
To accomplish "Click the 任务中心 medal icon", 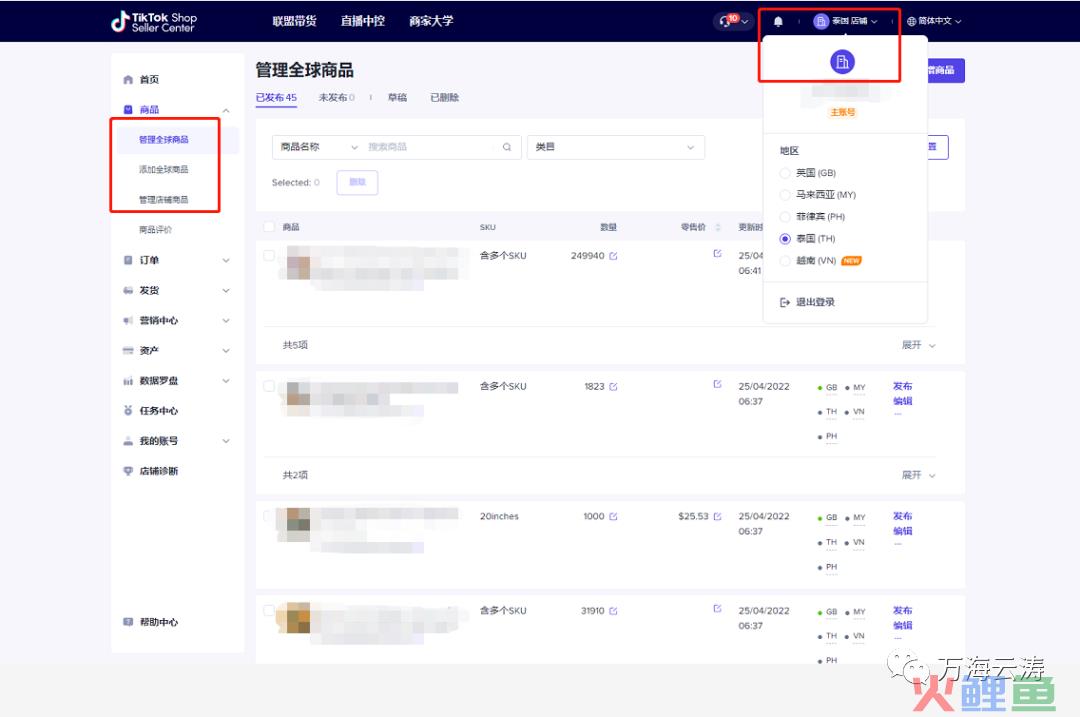I will [127, 411].
